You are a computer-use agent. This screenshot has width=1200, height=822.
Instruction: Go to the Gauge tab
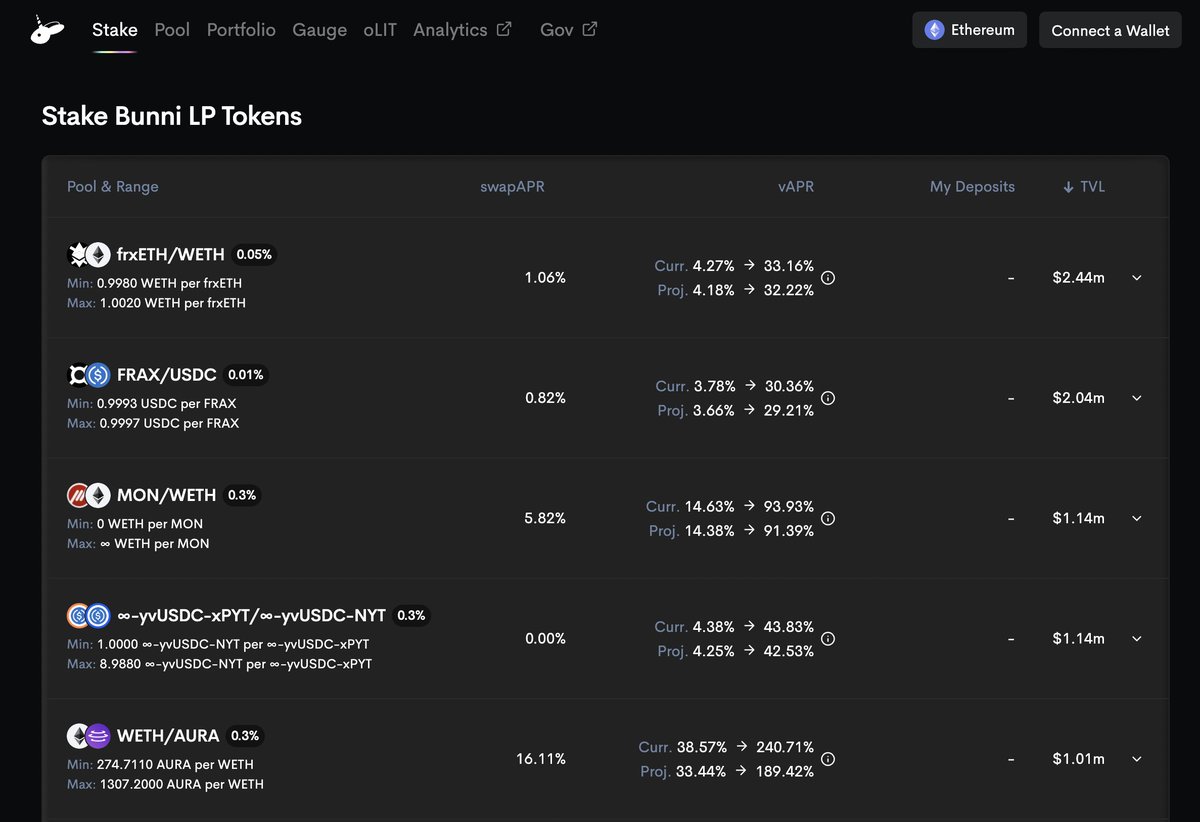pos(319,30)
